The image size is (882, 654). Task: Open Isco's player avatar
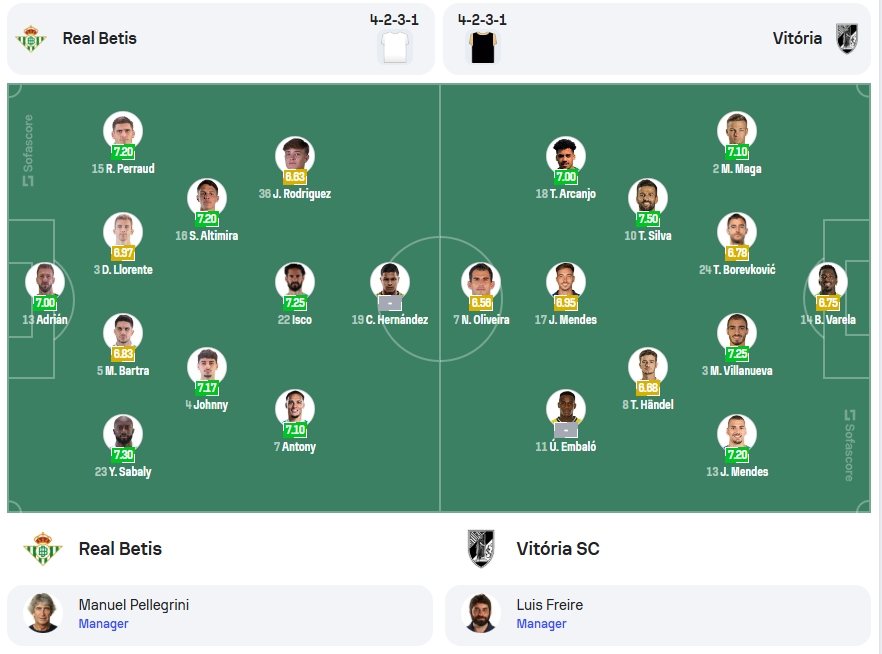pos(295,282)
